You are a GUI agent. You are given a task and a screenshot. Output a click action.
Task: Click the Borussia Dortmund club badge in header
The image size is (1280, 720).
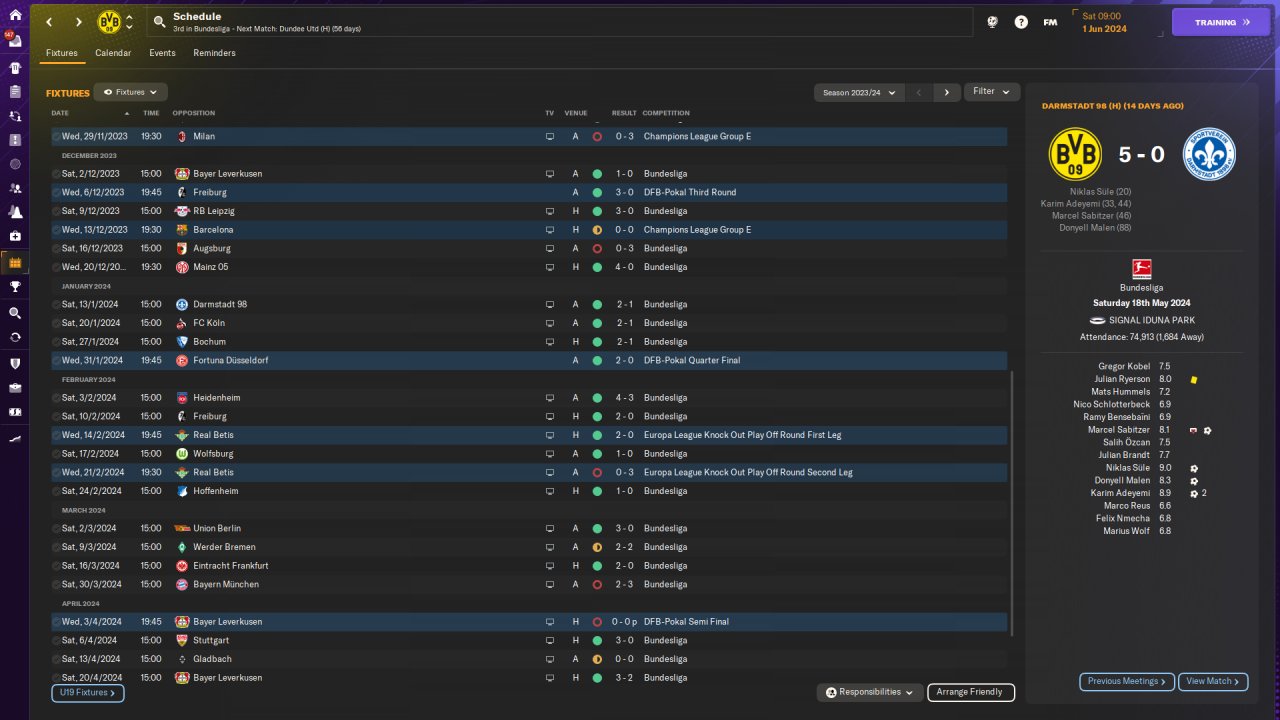(x=109, y=22)
